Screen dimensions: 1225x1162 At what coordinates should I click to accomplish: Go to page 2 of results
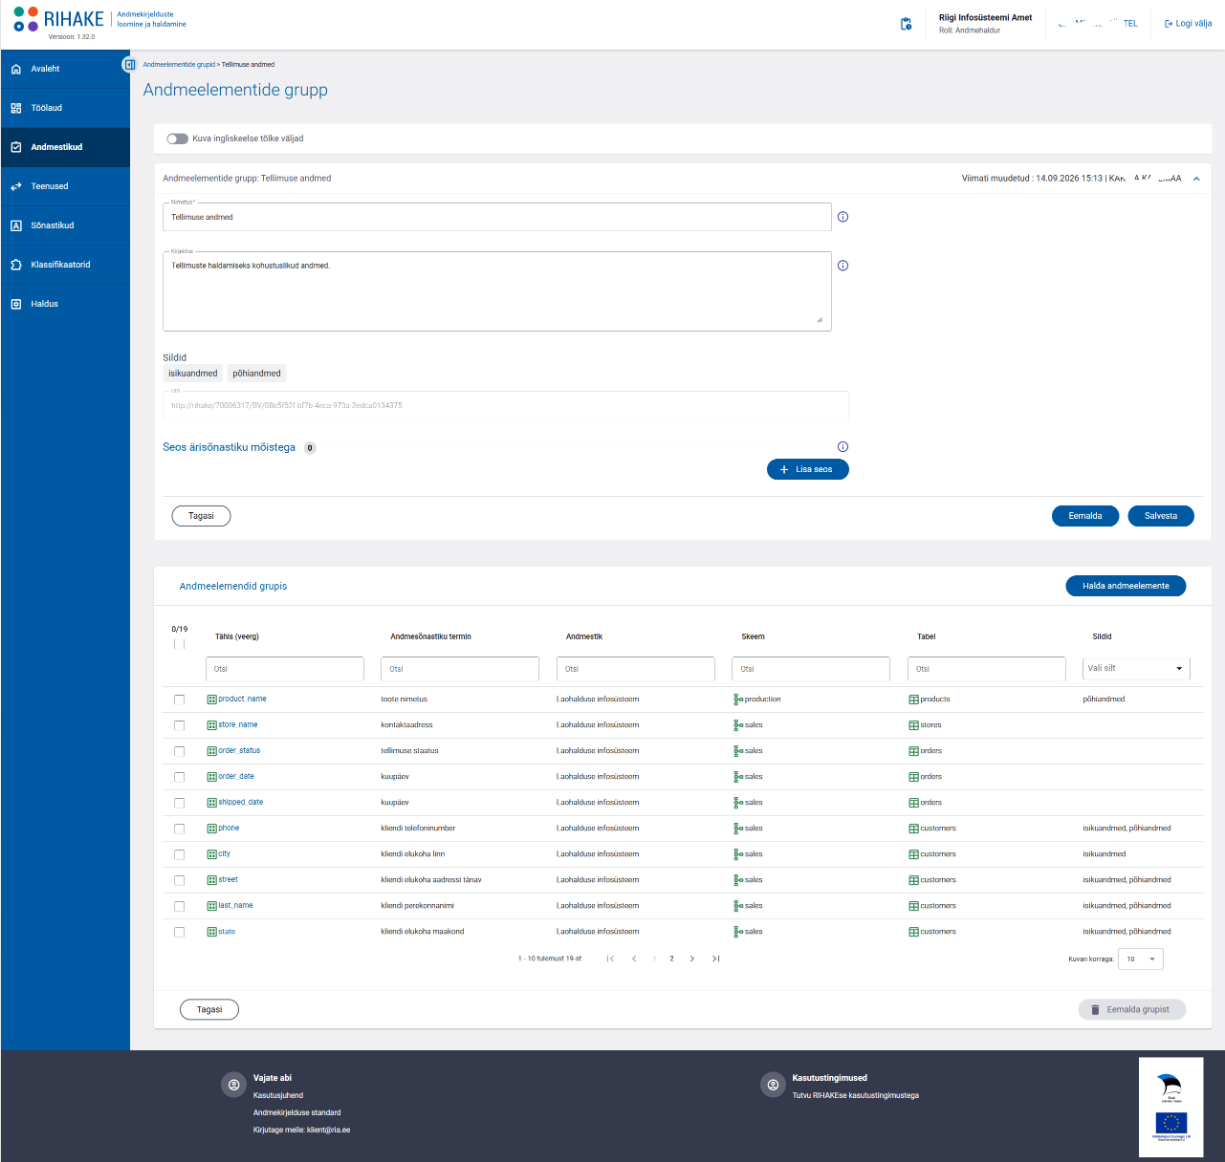(672, 959)
